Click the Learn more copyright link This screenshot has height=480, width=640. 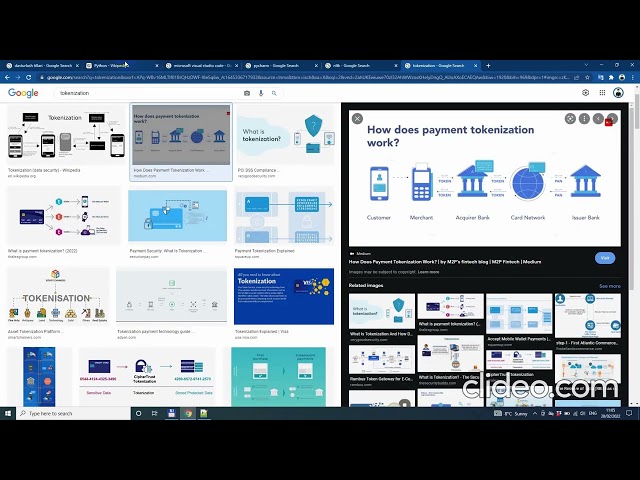(x=428, y=272)
